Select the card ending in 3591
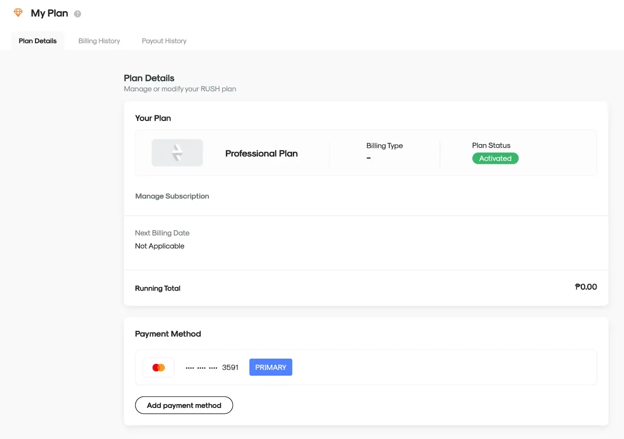 [366, 367]
